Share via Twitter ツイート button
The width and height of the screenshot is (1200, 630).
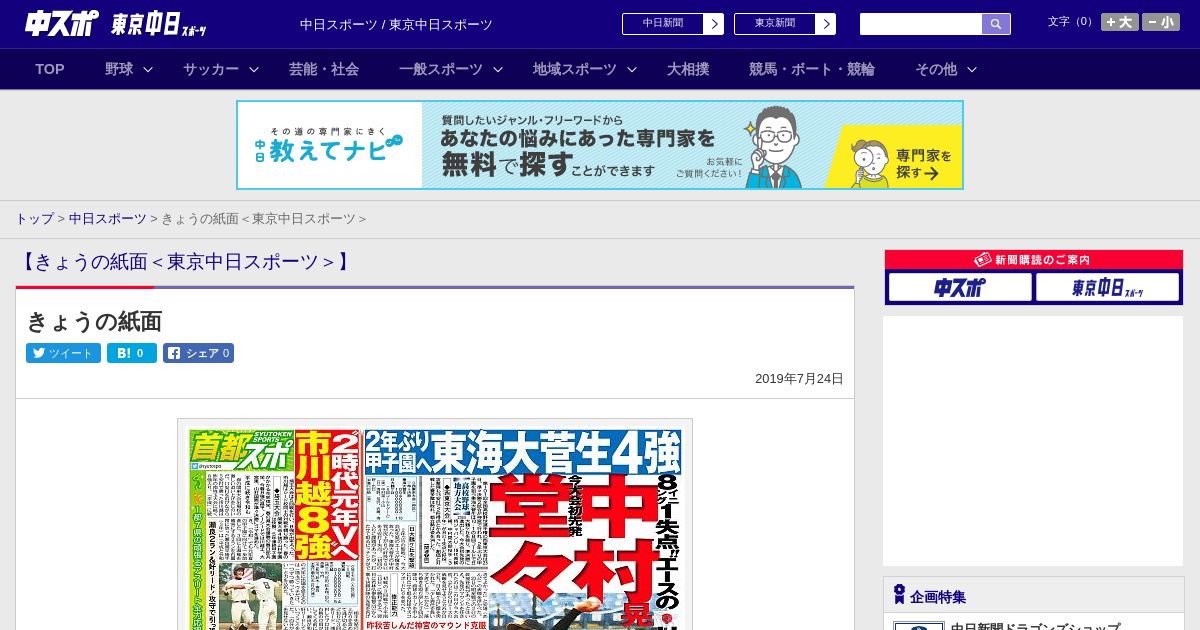coord(63,353)
